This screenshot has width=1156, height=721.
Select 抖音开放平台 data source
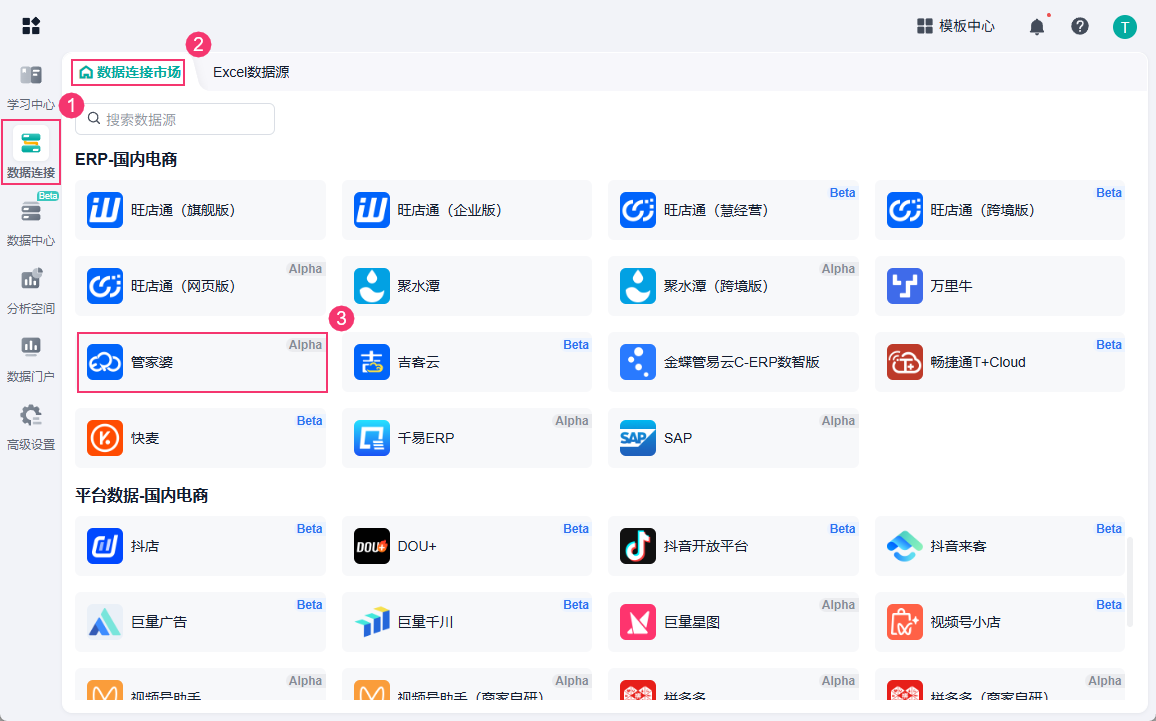pyautogui.click(x=734, y=546)
